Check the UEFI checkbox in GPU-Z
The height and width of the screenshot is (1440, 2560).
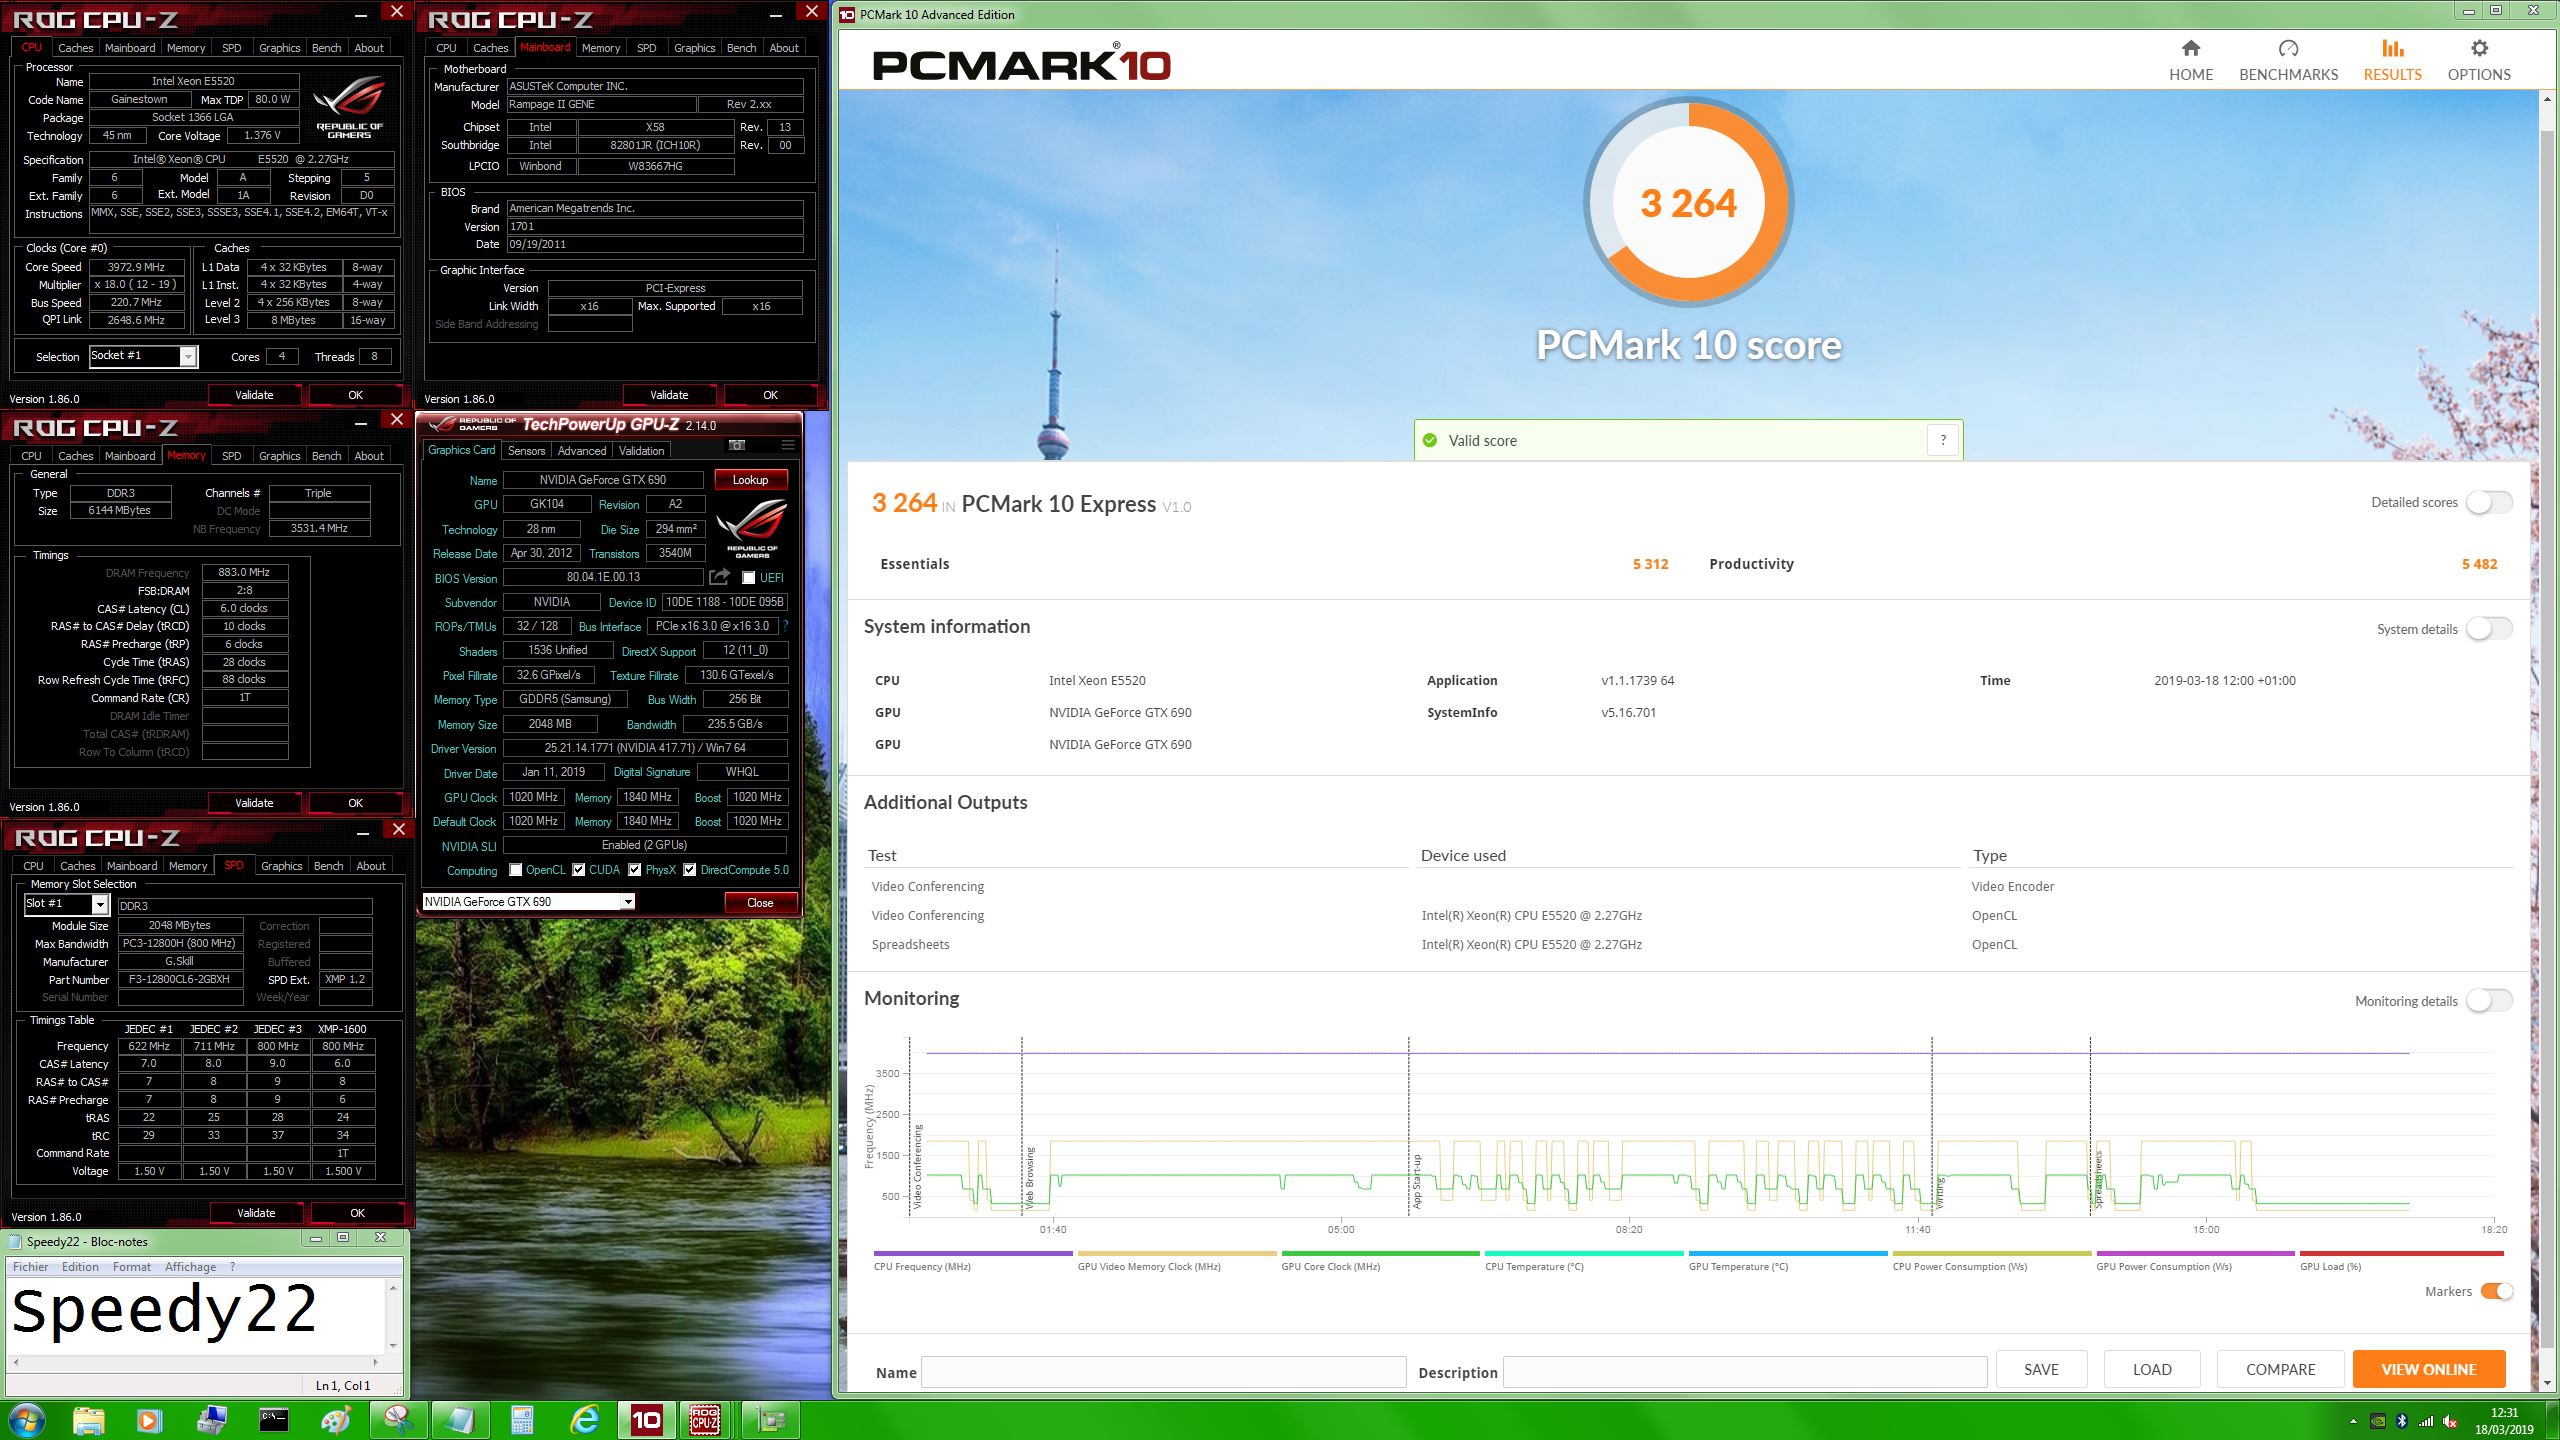748,578
